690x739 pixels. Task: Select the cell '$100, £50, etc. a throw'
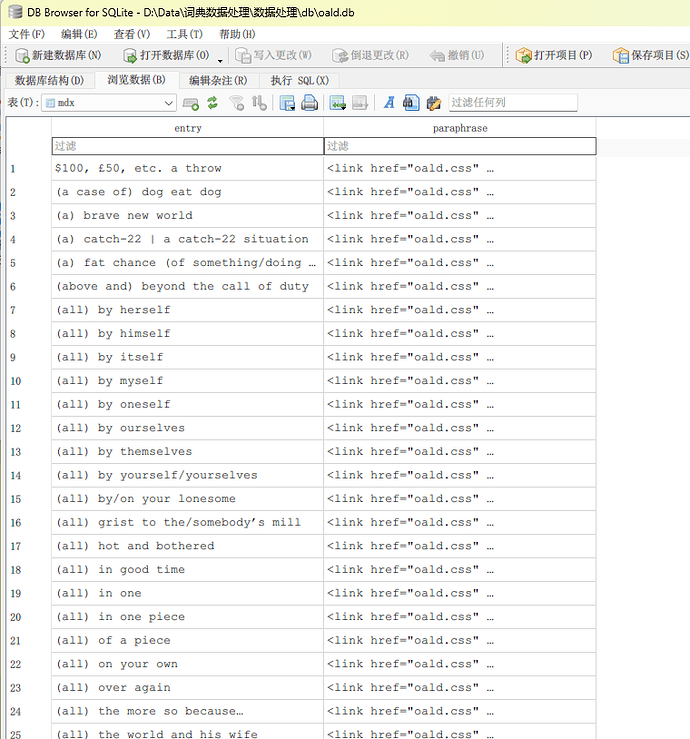[188, 168]
